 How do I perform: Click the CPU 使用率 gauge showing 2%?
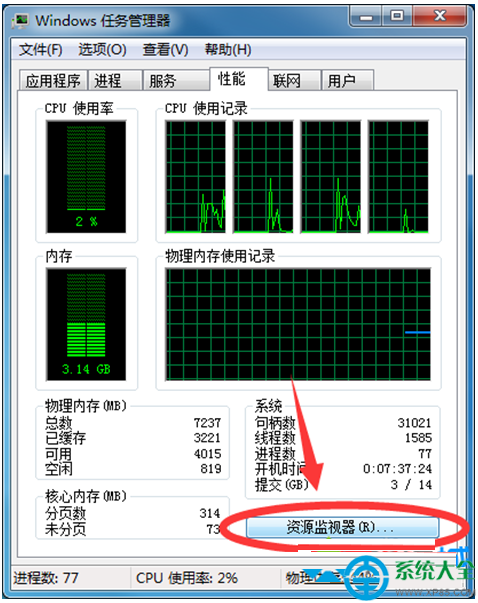[x=86, y=177]
